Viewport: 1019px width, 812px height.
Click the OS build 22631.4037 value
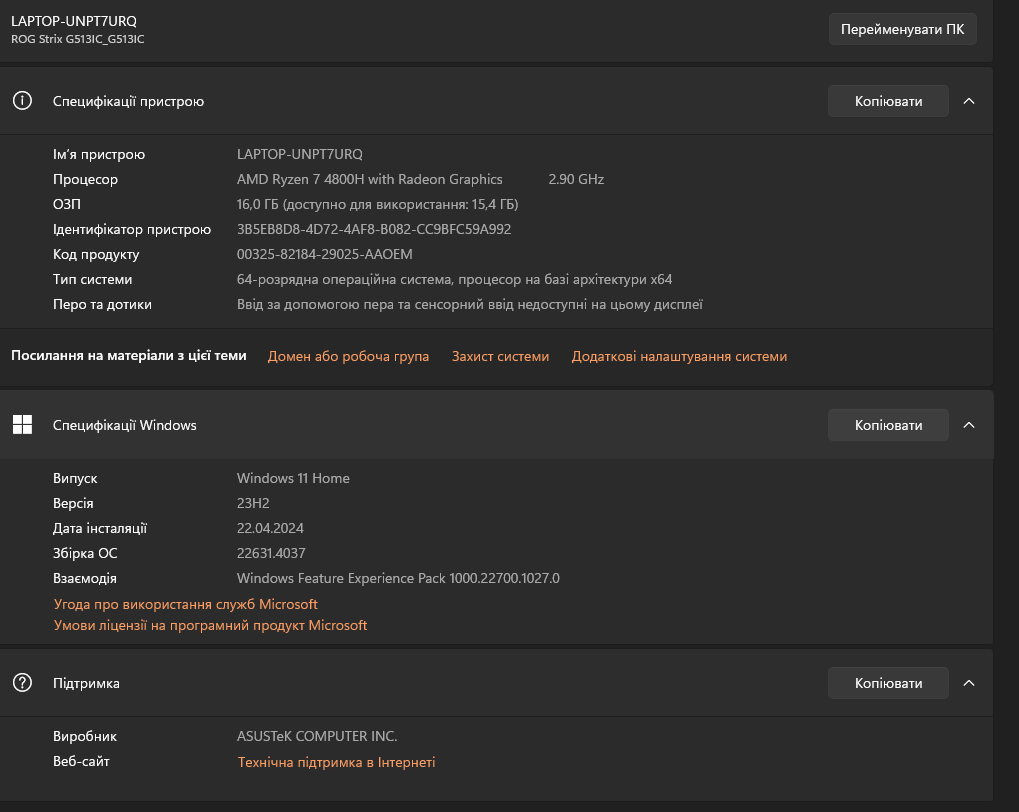click(x=271, y=553)
